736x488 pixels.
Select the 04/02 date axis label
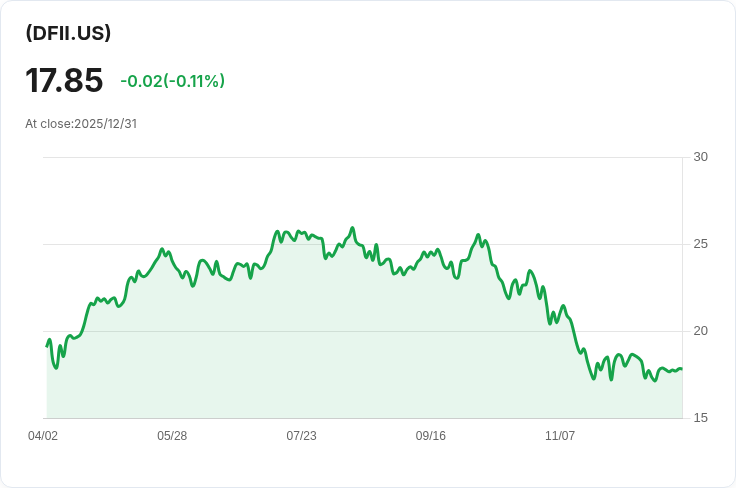coord(43,436)
